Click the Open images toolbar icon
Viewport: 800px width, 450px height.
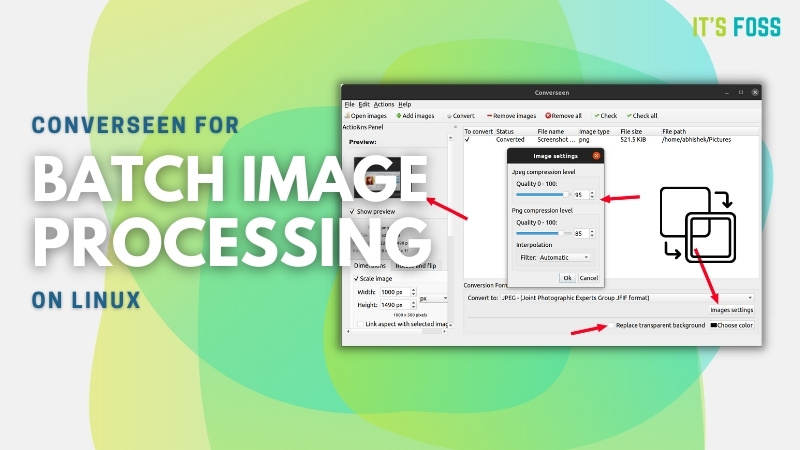point(347,116)
